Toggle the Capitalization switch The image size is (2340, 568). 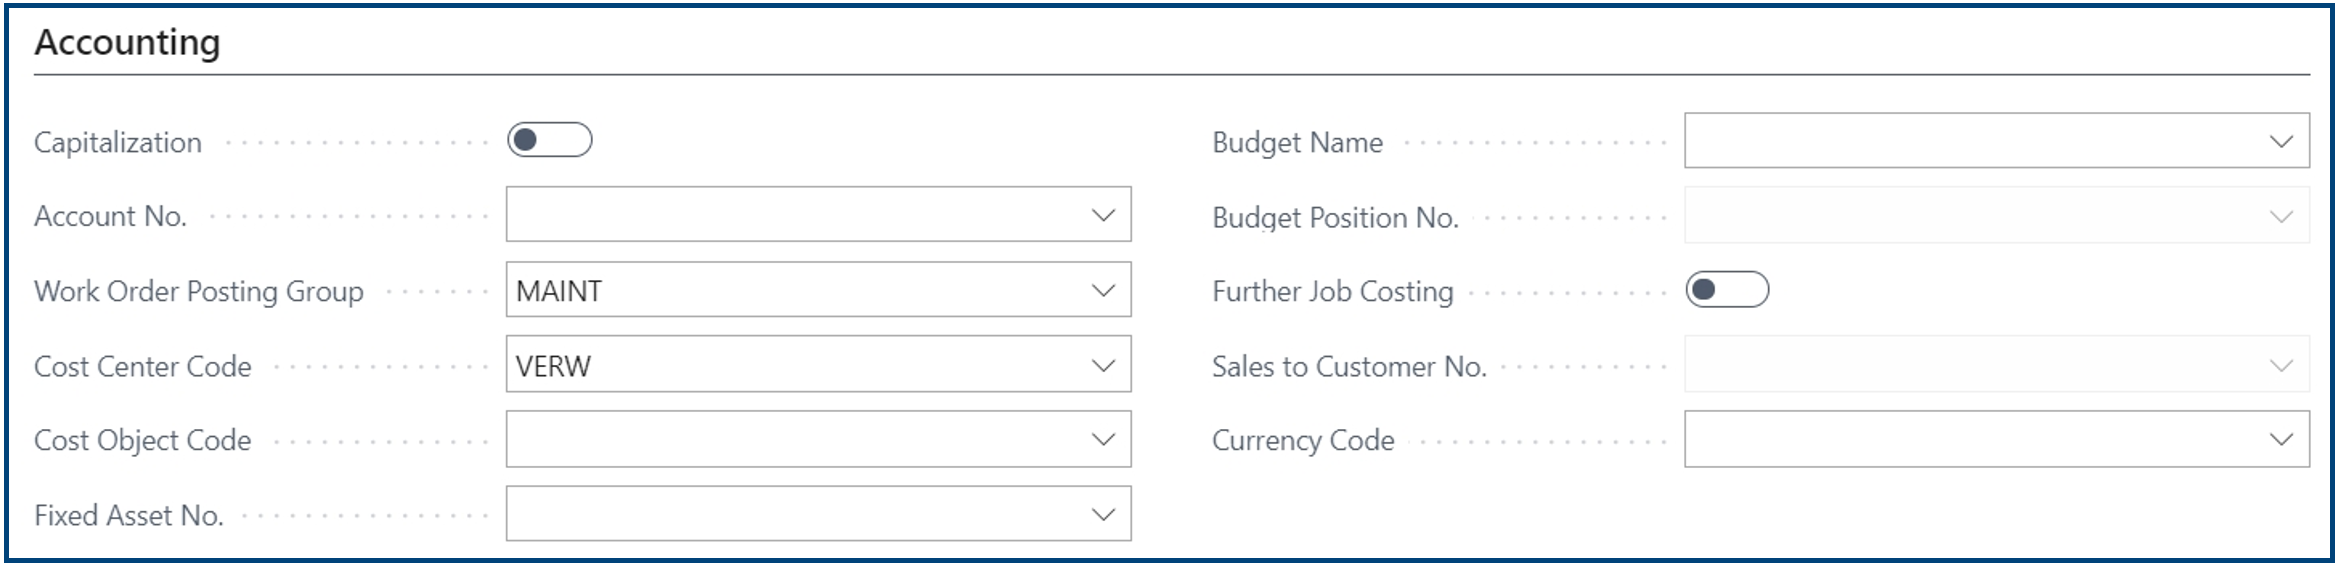tap(549, 140)
